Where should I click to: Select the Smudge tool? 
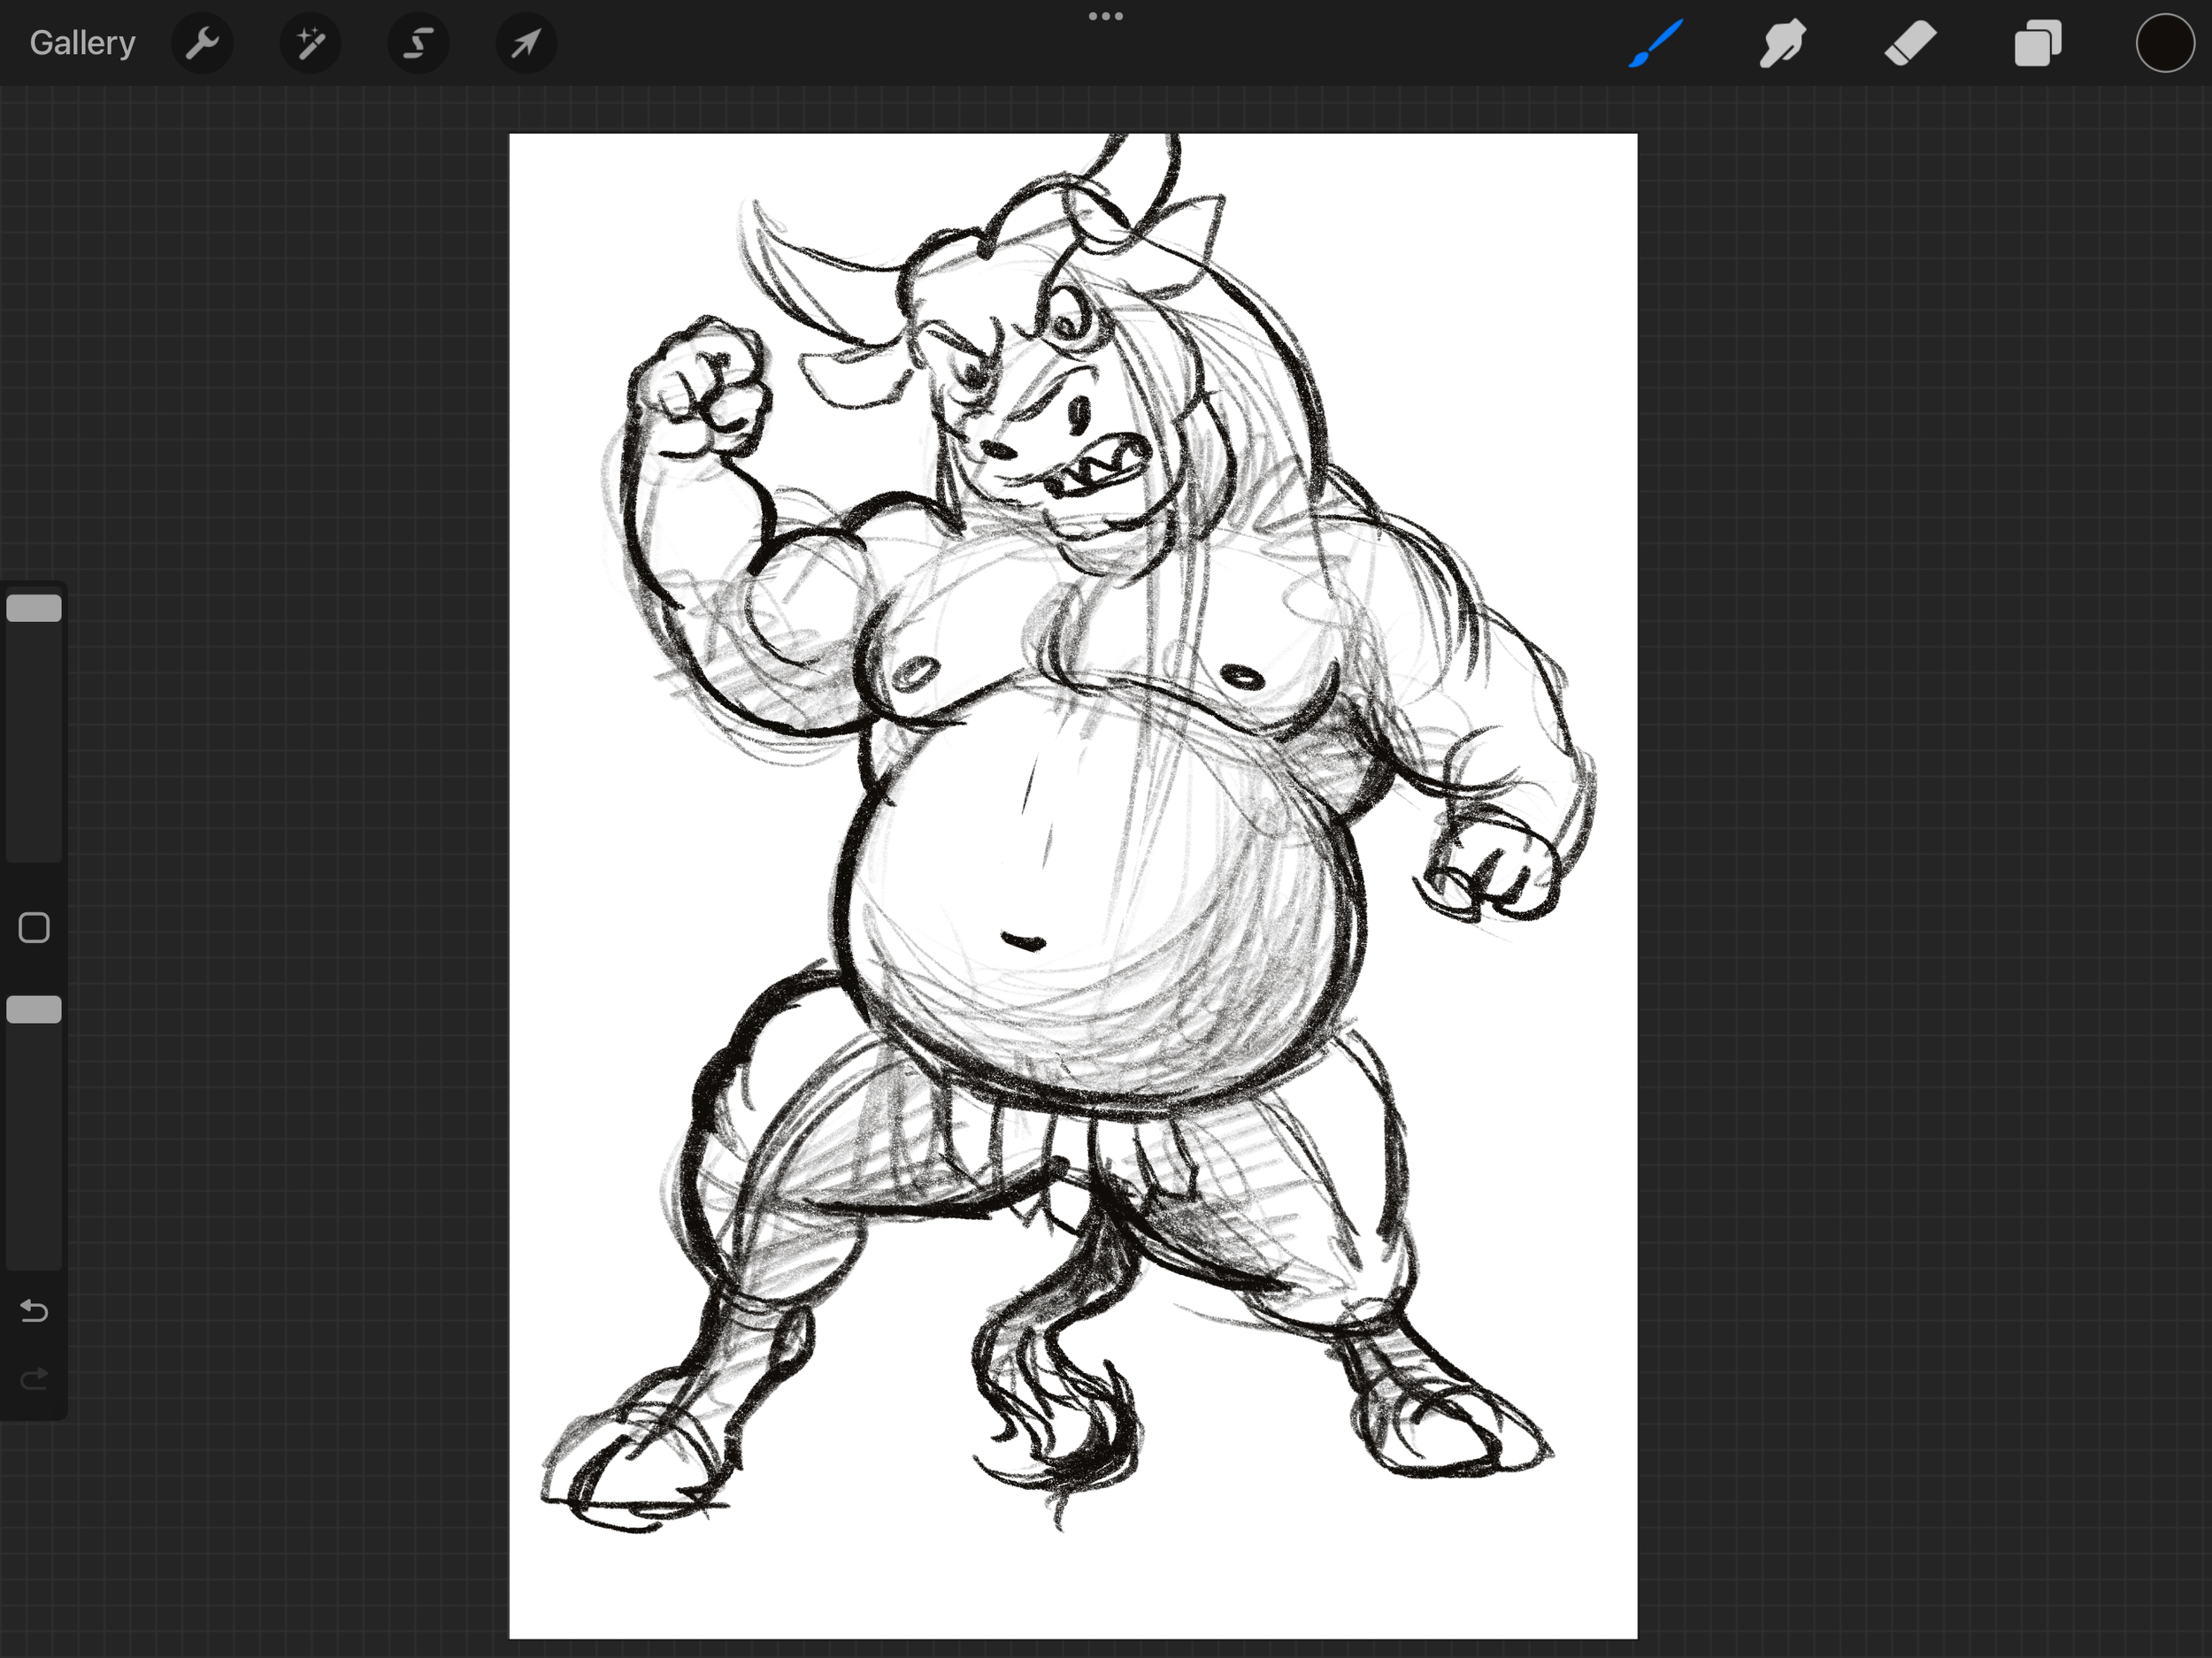click(x=1782, y=43)
